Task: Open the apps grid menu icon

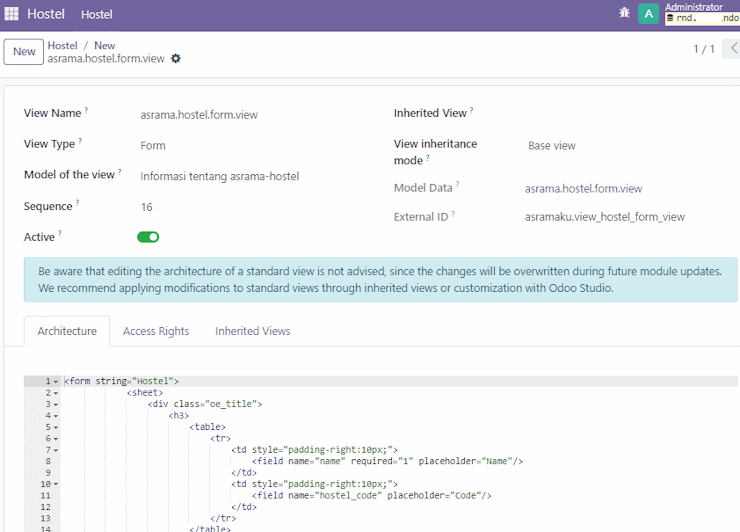Action: 11,14
